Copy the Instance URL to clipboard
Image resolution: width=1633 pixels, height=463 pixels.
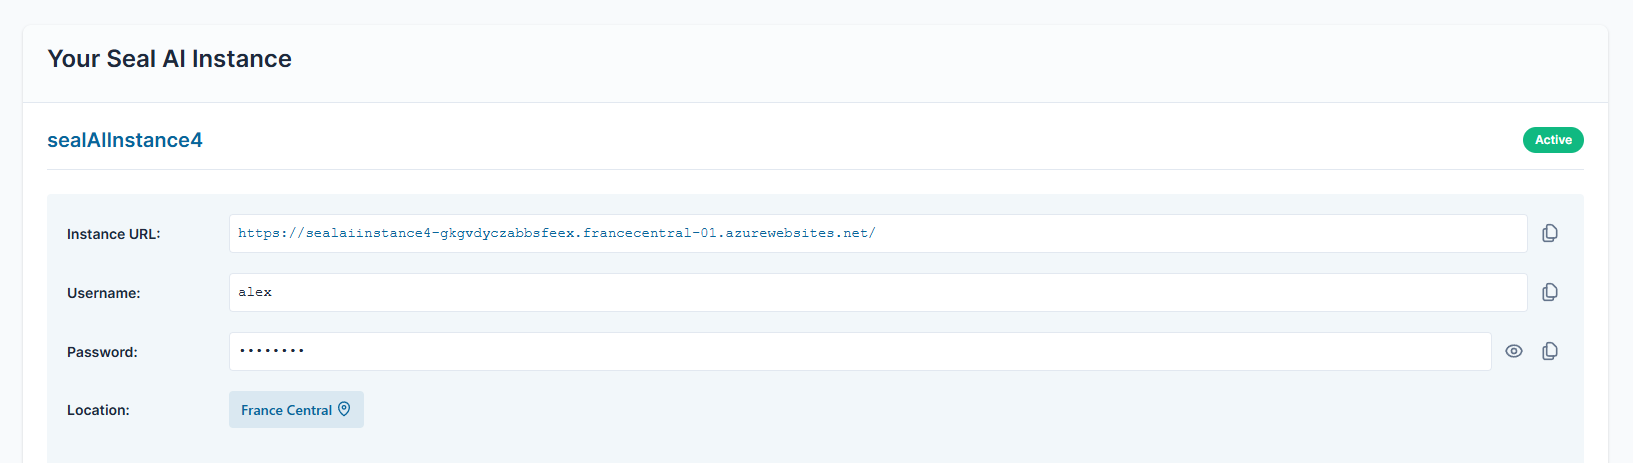tap(1550, 233)
